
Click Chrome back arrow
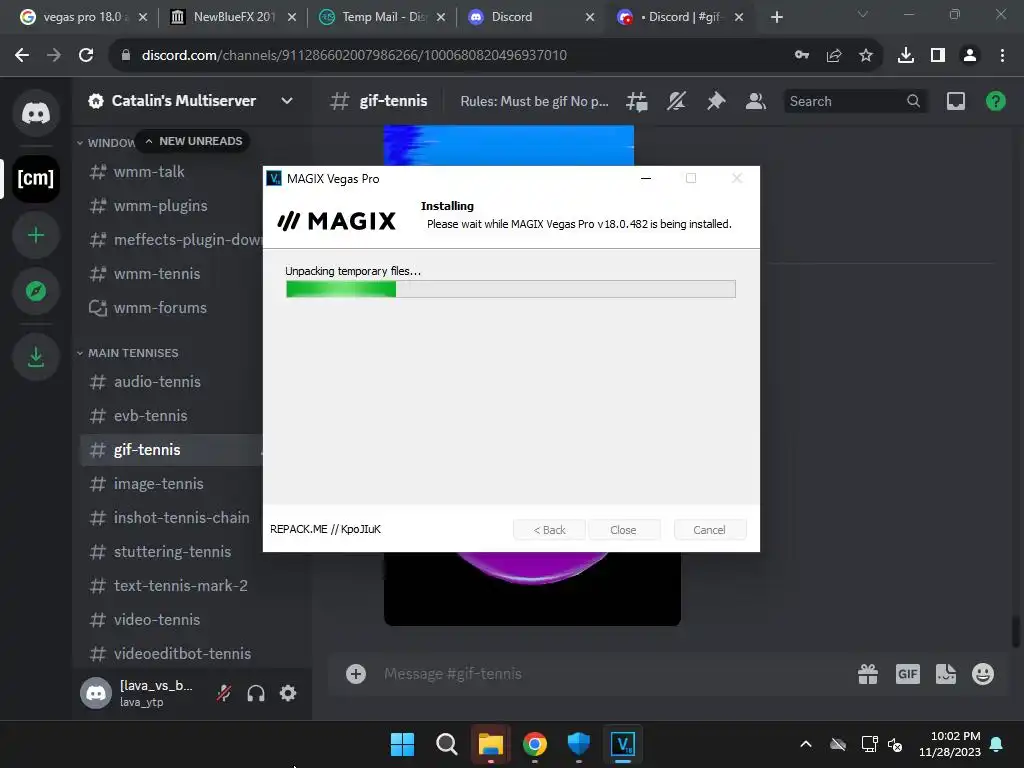[x=22, y=56]
